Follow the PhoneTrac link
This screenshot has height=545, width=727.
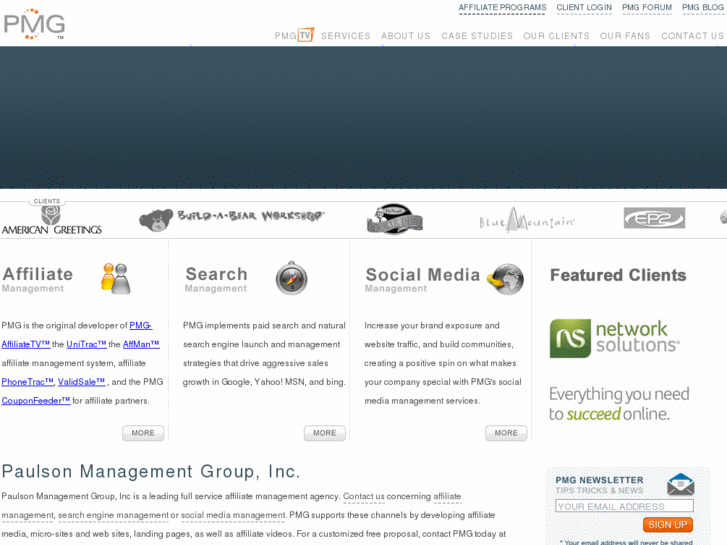click(x=27, y=382)
